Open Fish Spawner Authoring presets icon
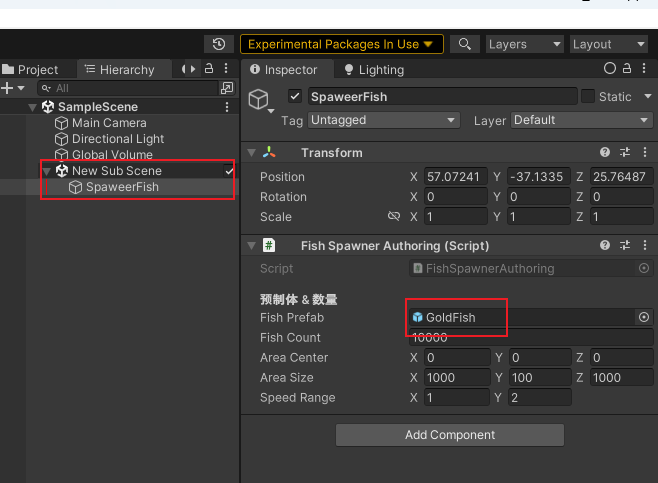Image resolution: width=658 pixels, height=483 pixels. coord(625,245)
